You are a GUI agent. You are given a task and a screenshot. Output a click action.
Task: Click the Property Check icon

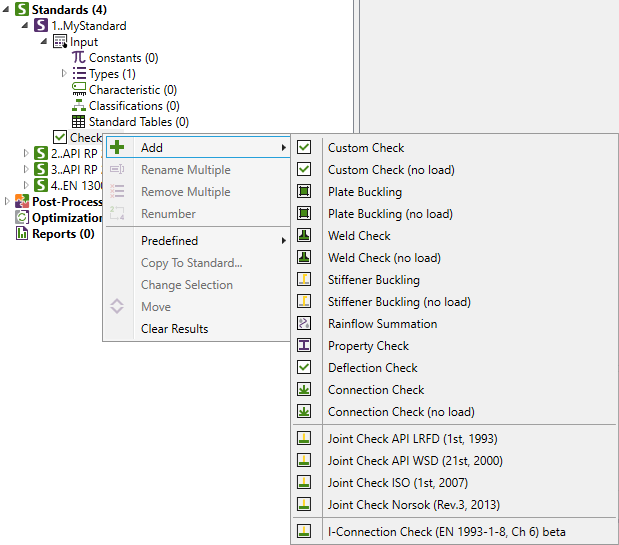304,345
